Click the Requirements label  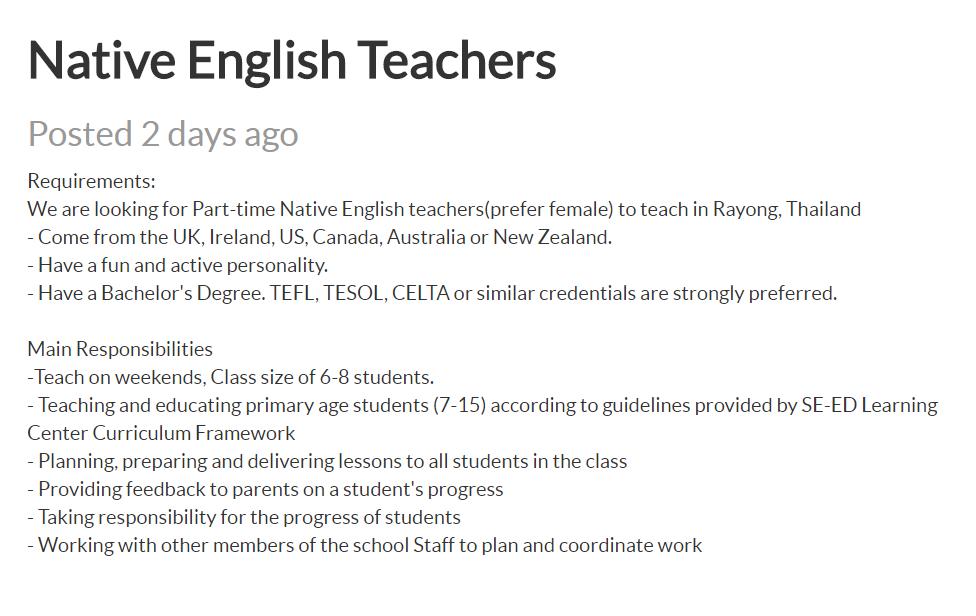[92, 181]
